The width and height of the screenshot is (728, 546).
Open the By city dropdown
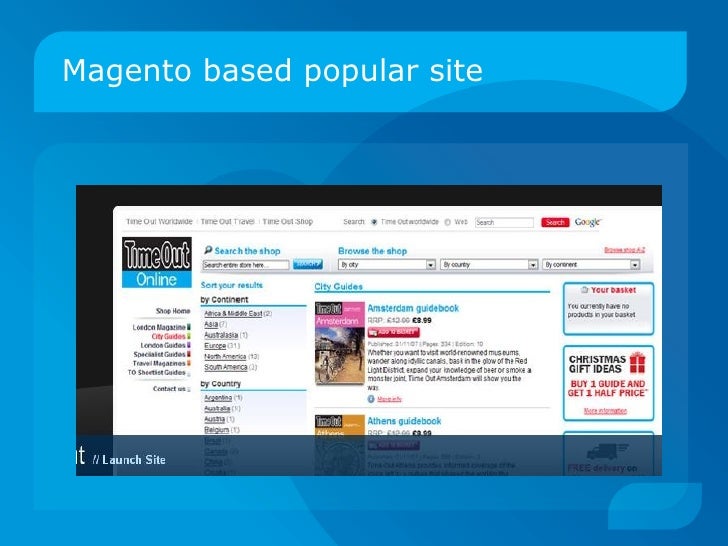pyautogui.click(x=386, y=265)
